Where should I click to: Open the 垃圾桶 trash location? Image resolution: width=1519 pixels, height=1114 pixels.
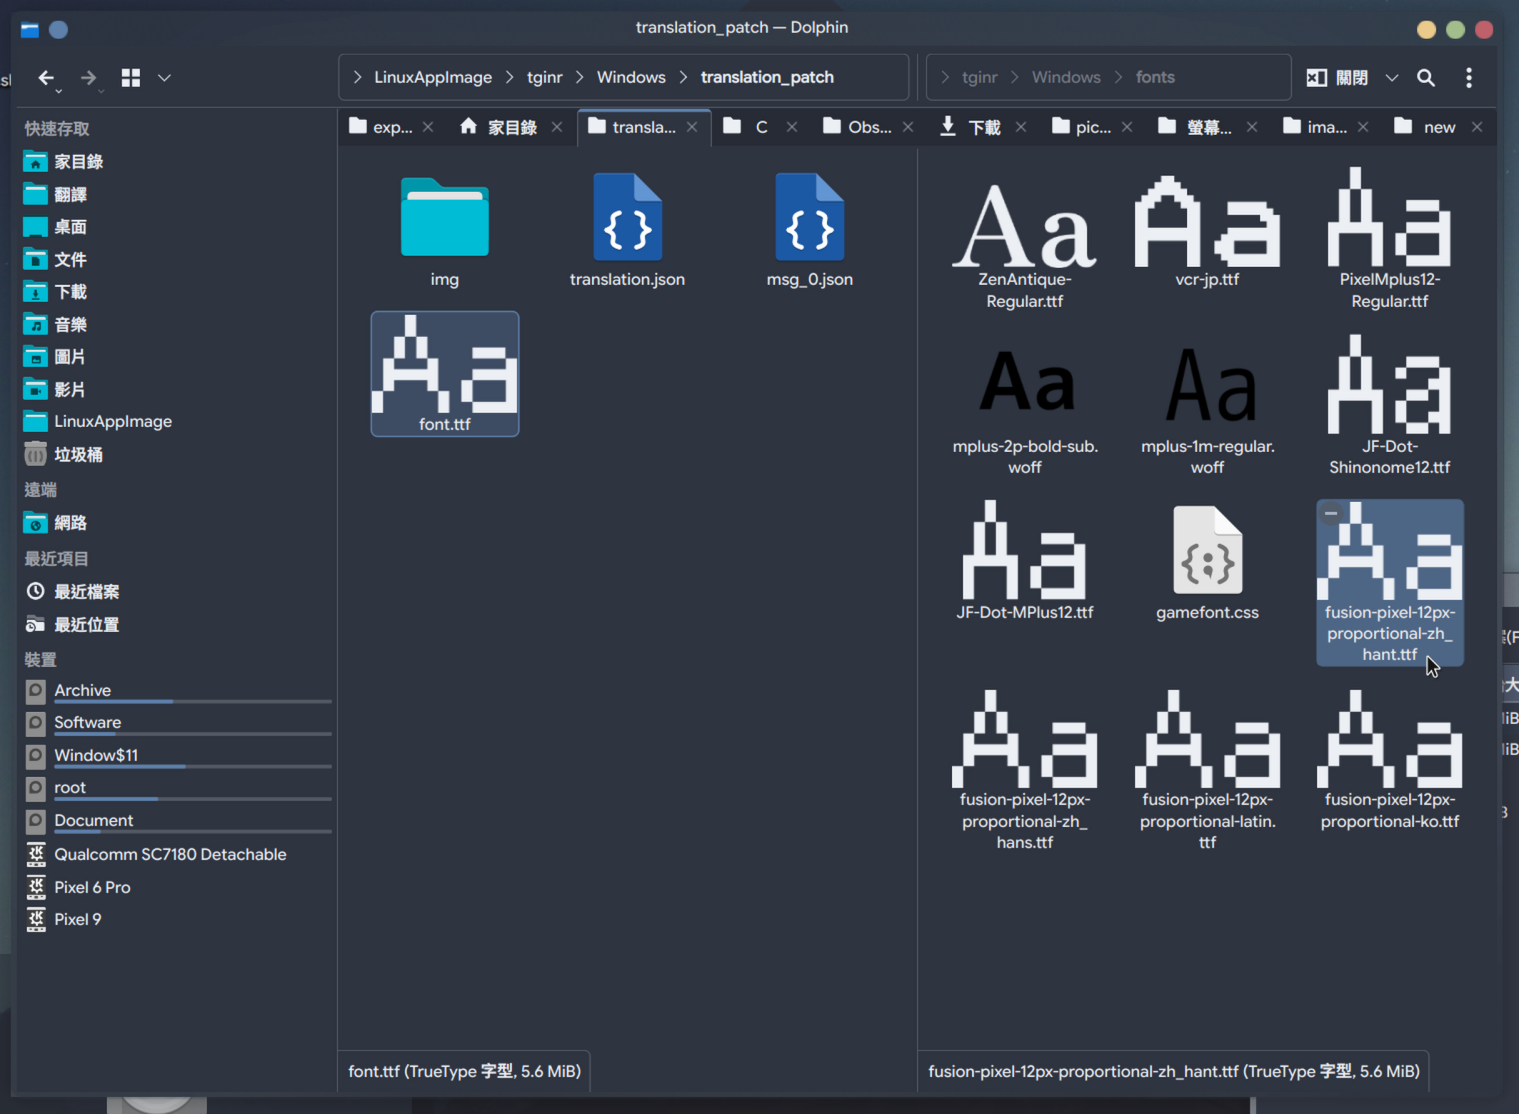(x=79, y=455)
